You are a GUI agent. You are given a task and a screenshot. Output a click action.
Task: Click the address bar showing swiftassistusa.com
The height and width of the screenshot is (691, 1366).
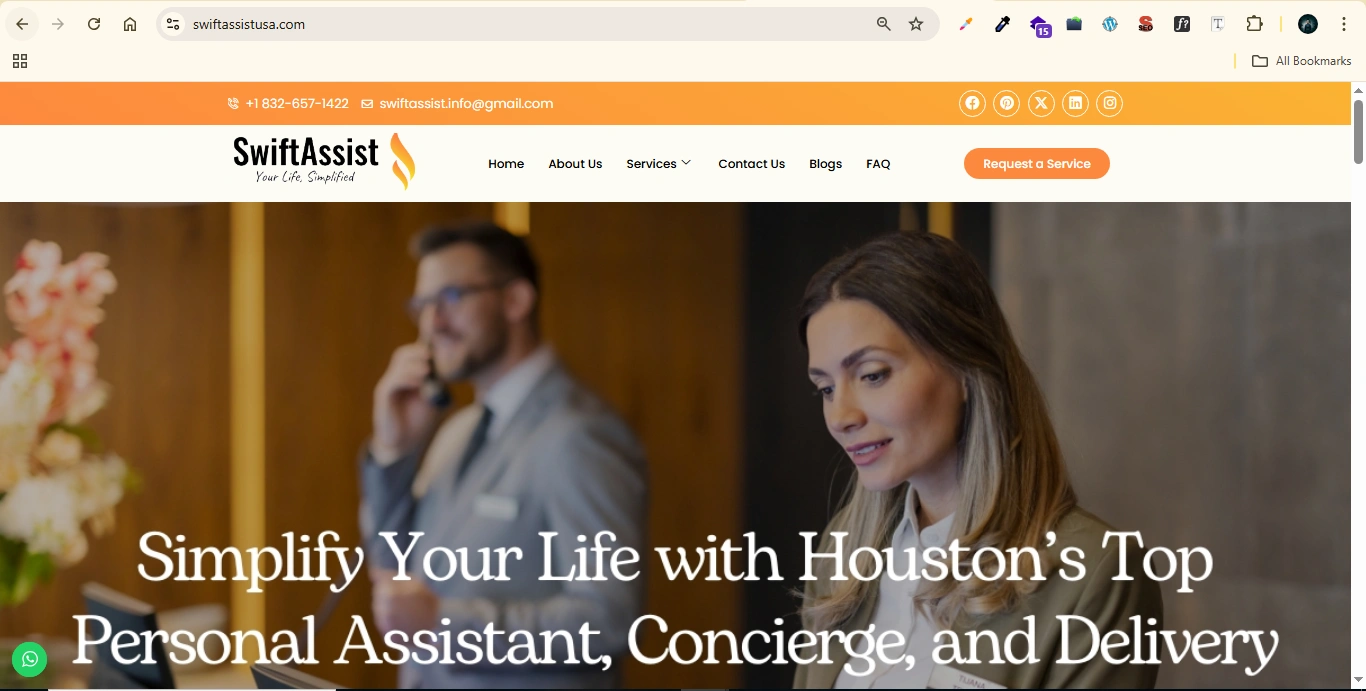coord(520,24)
